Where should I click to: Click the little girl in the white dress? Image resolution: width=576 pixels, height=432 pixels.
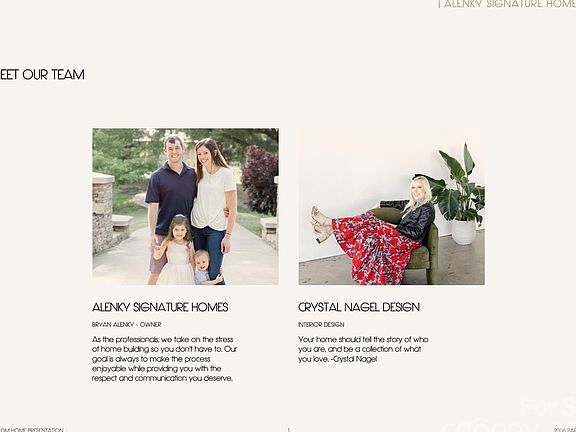coord(176,251)
